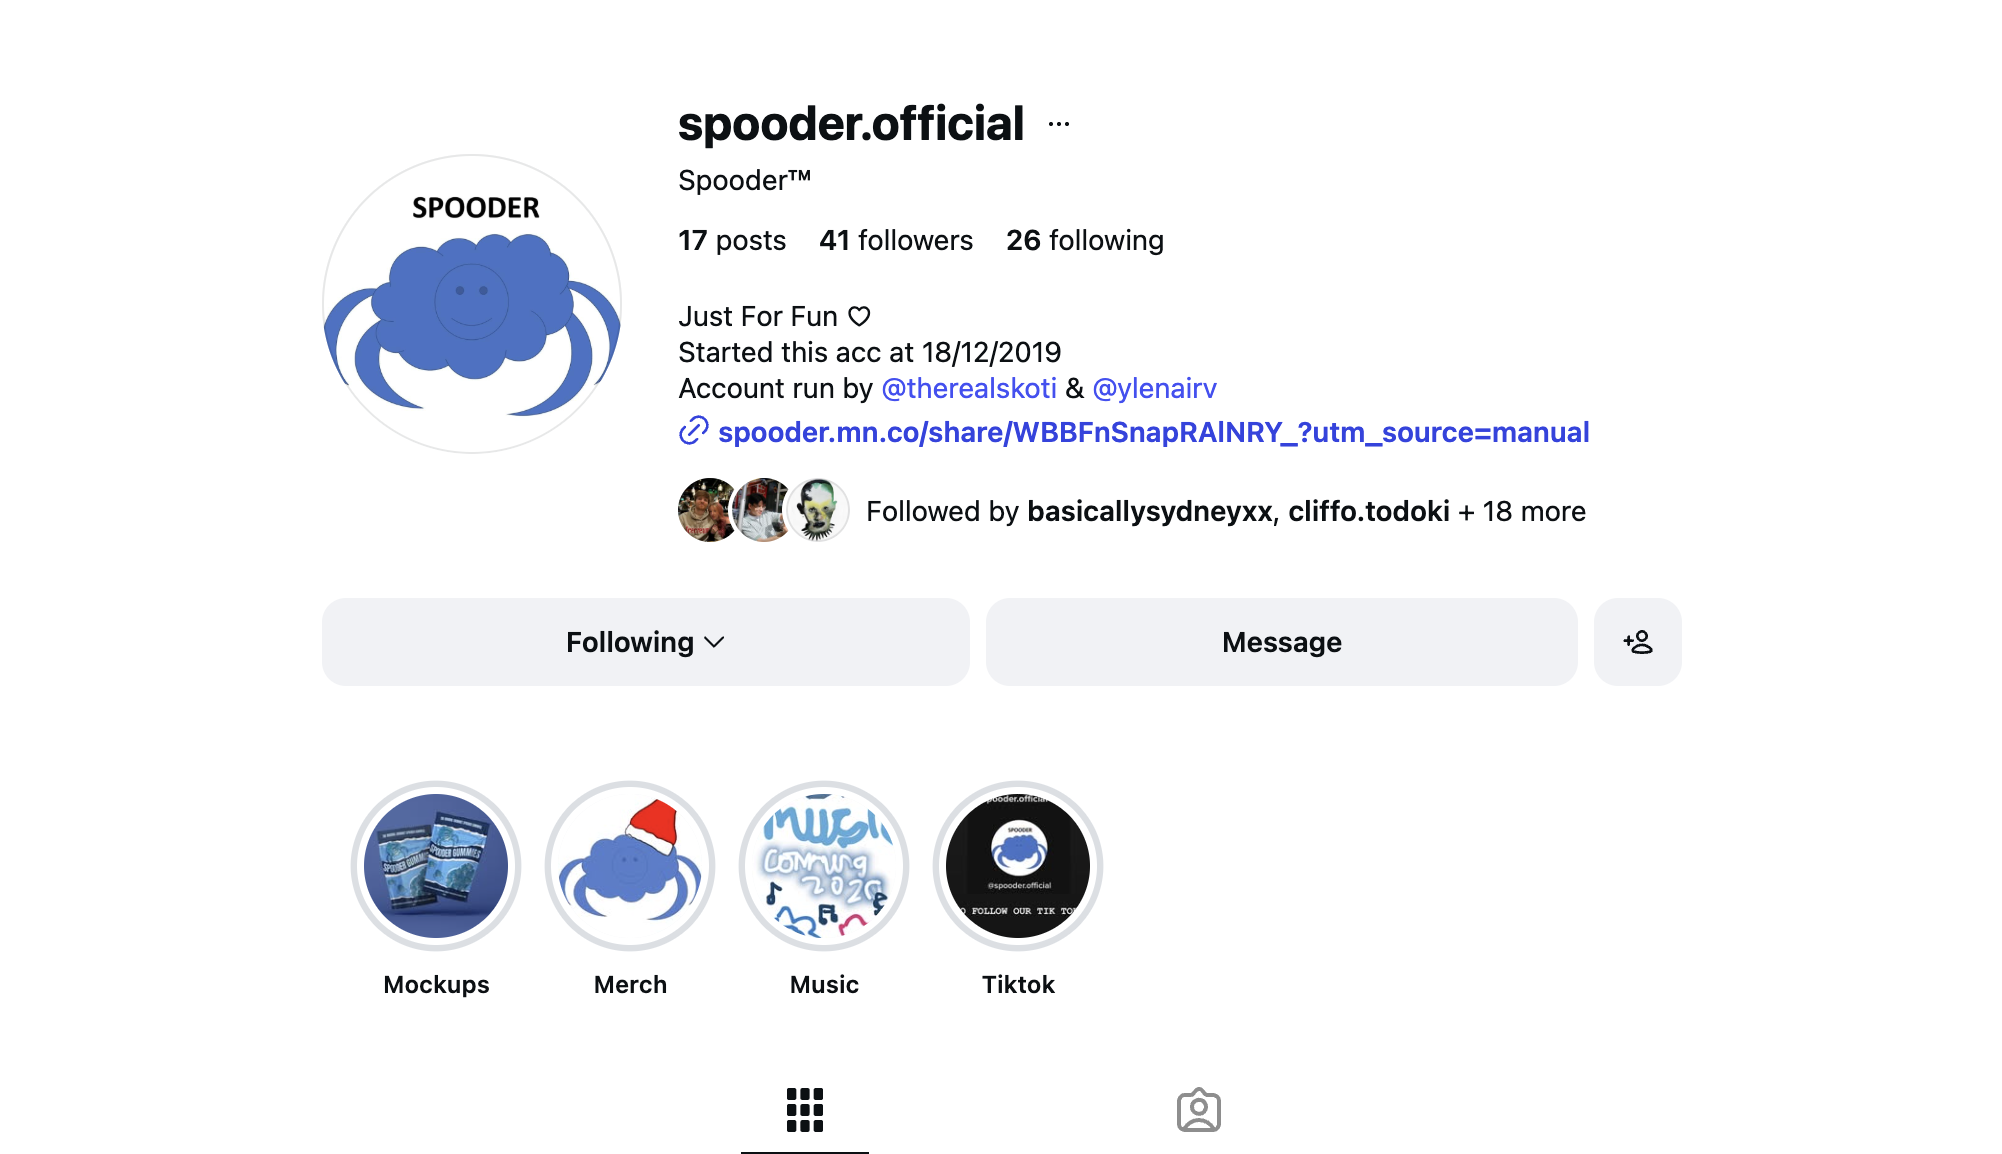Image resolution: width=2002 pixels, height=1154 pixels.
Task: Click the first mutual follower avatar
Action: [708, 510]
